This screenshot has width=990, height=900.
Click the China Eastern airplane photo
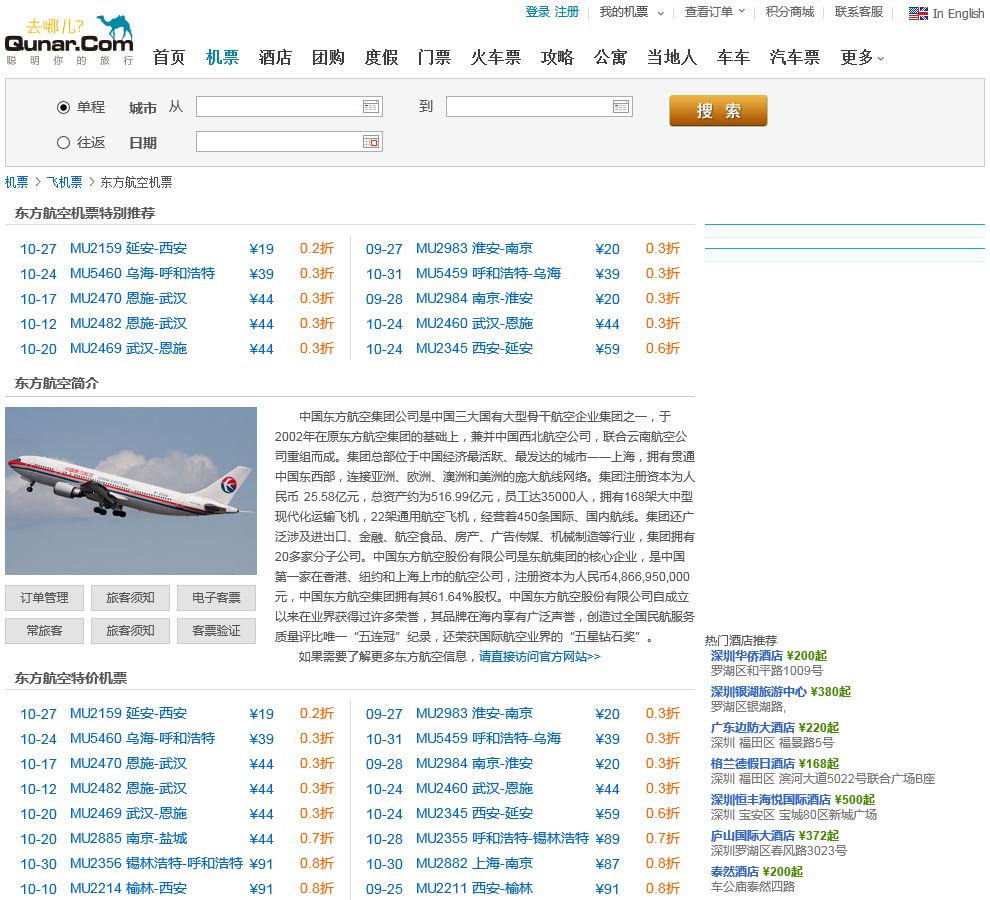pos(131,491)
